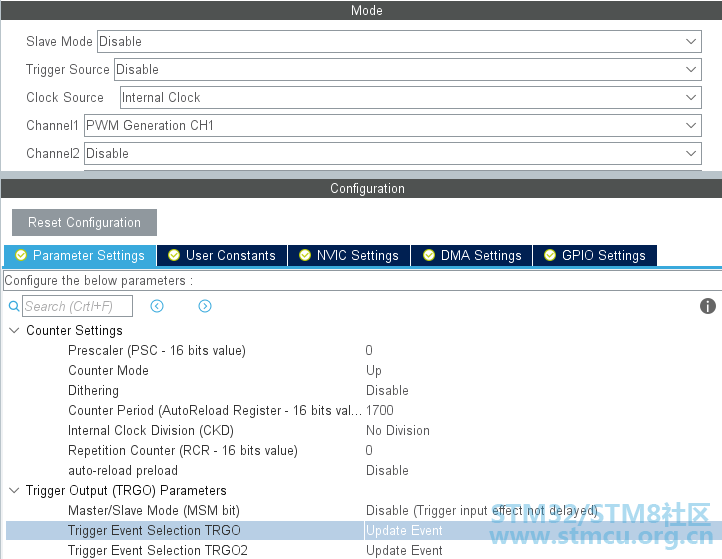Click the Counter Mode row label
Screen dimensions: 722x559
[x=108, y=371]
